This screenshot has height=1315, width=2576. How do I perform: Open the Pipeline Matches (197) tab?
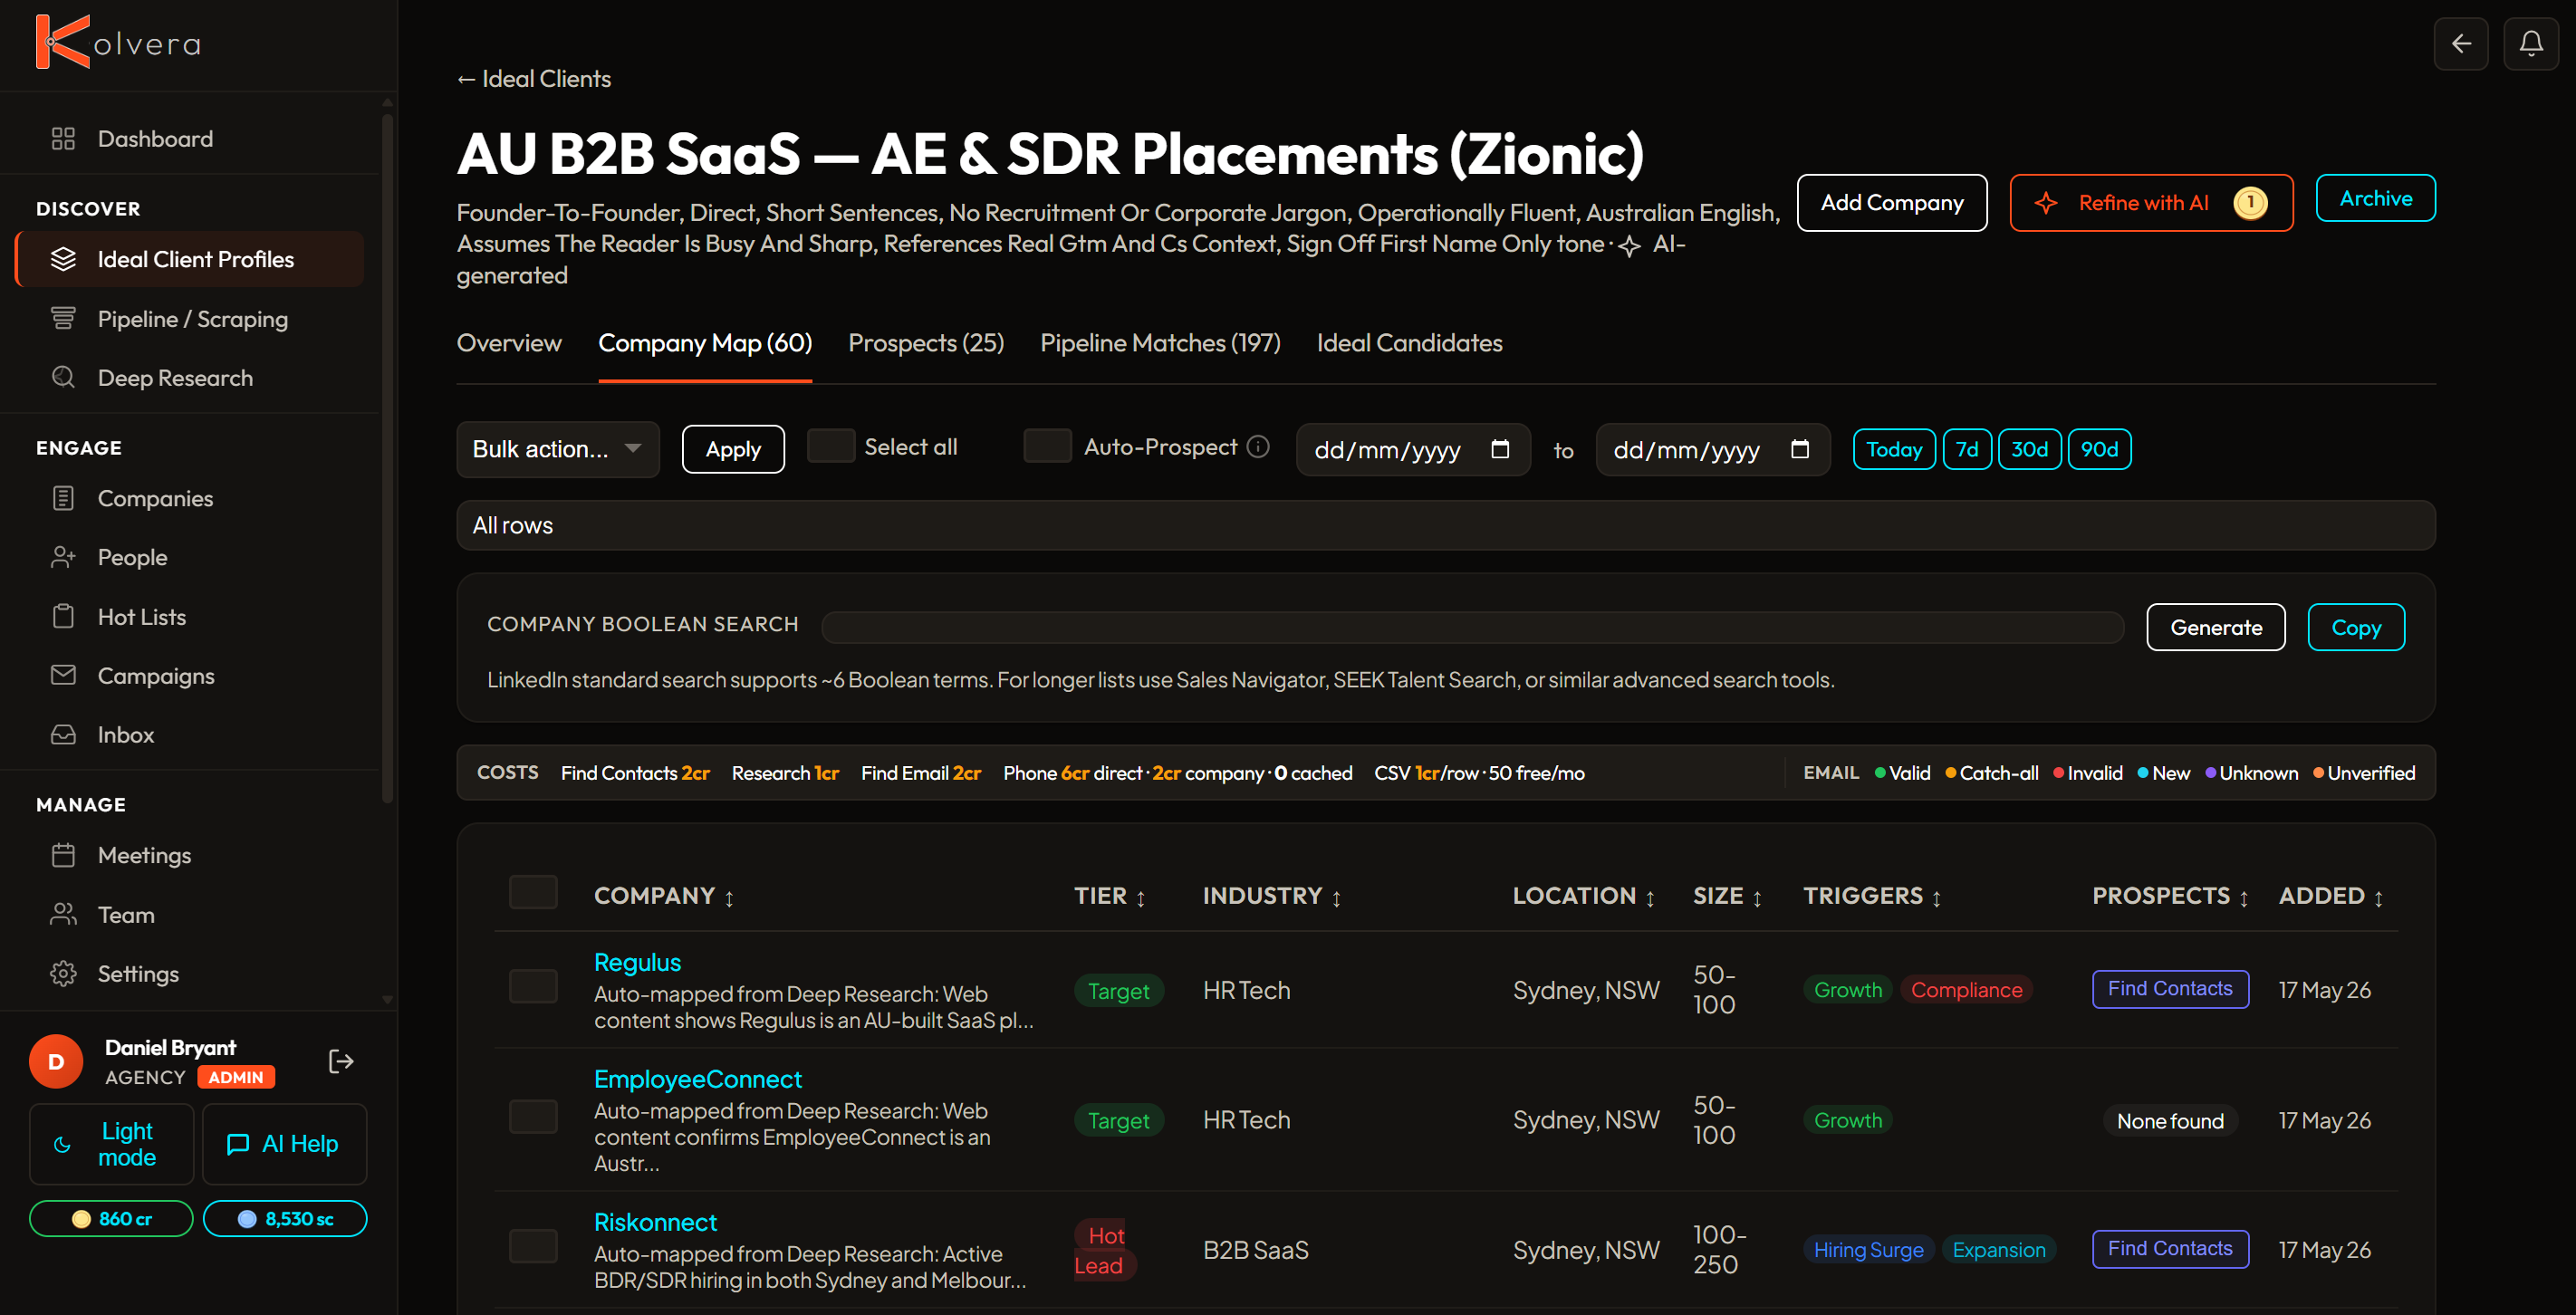click(1160, 343)
